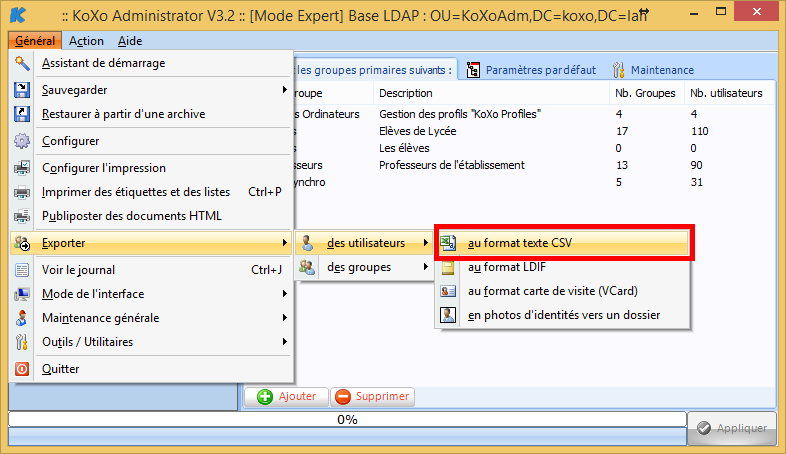Click the Restaurer à partir d'une archive icon
Image resolution: width=786 pixels, height=454 pixels.
tap(22, 114)
